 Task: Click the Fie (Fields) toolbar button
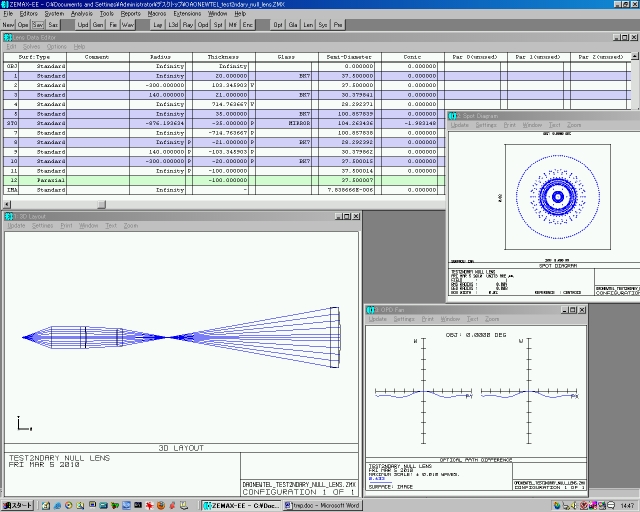point(113,25)
